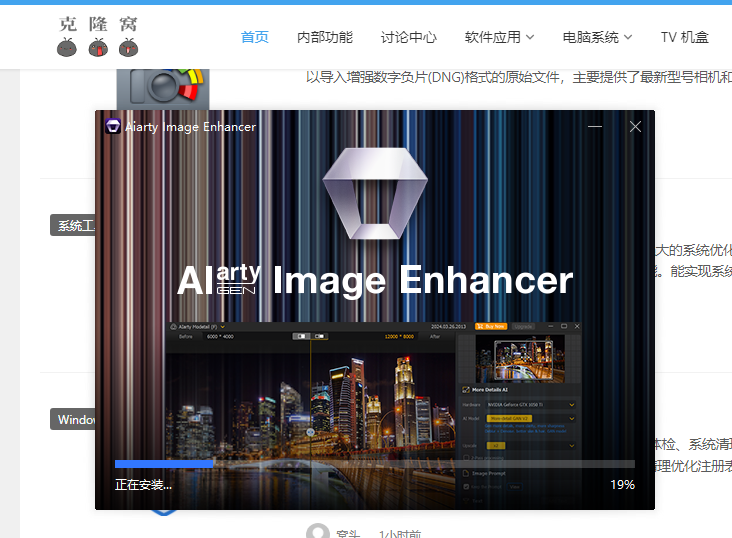Viewport: 732px width, 538px height.
Task: Minimize the Aiarty Image Enhancer installer
Action: point(595,126)
